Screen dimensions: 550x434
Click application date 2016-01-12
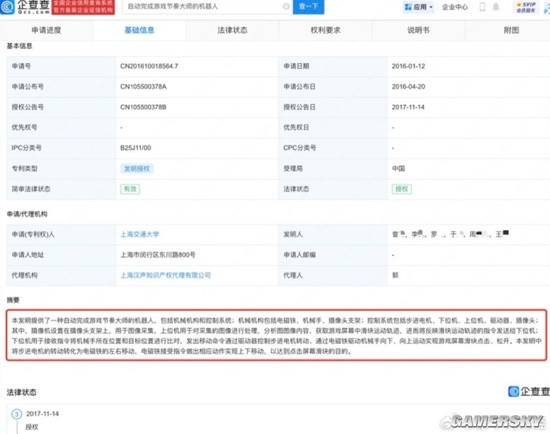coord(408,66)
